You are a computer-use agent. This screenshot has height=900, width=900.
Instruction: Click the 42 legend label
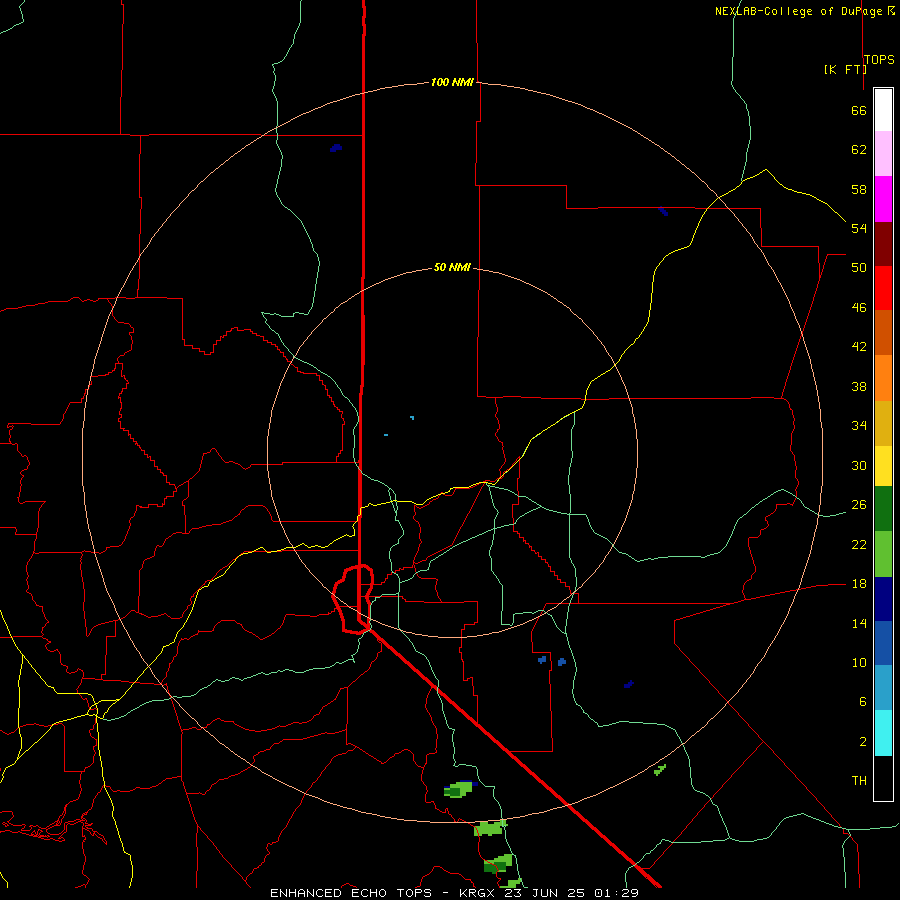coord(859,347)
